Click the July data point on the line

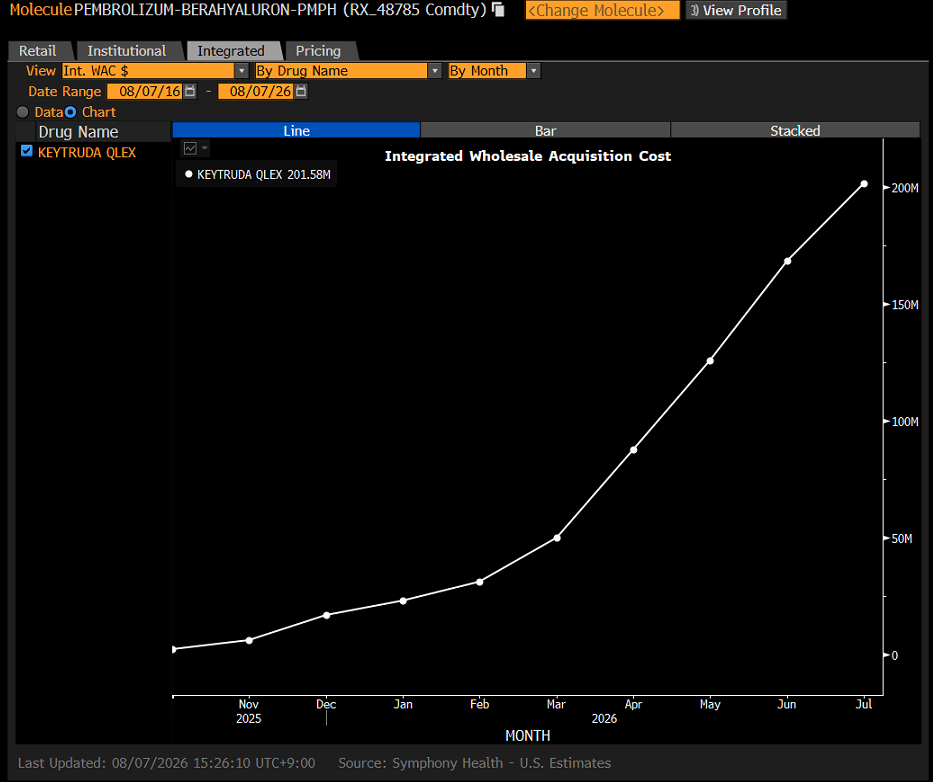pos(864,184)
